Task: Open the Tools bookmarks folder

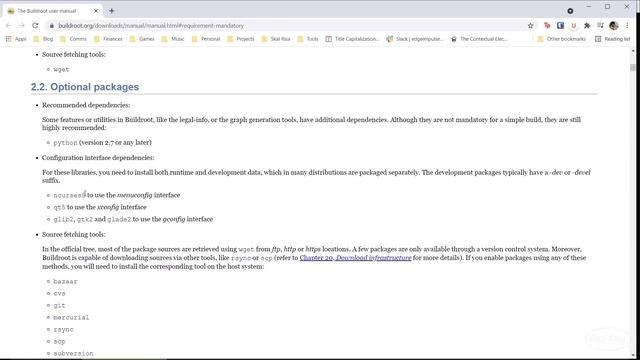Action: (308, 39)
